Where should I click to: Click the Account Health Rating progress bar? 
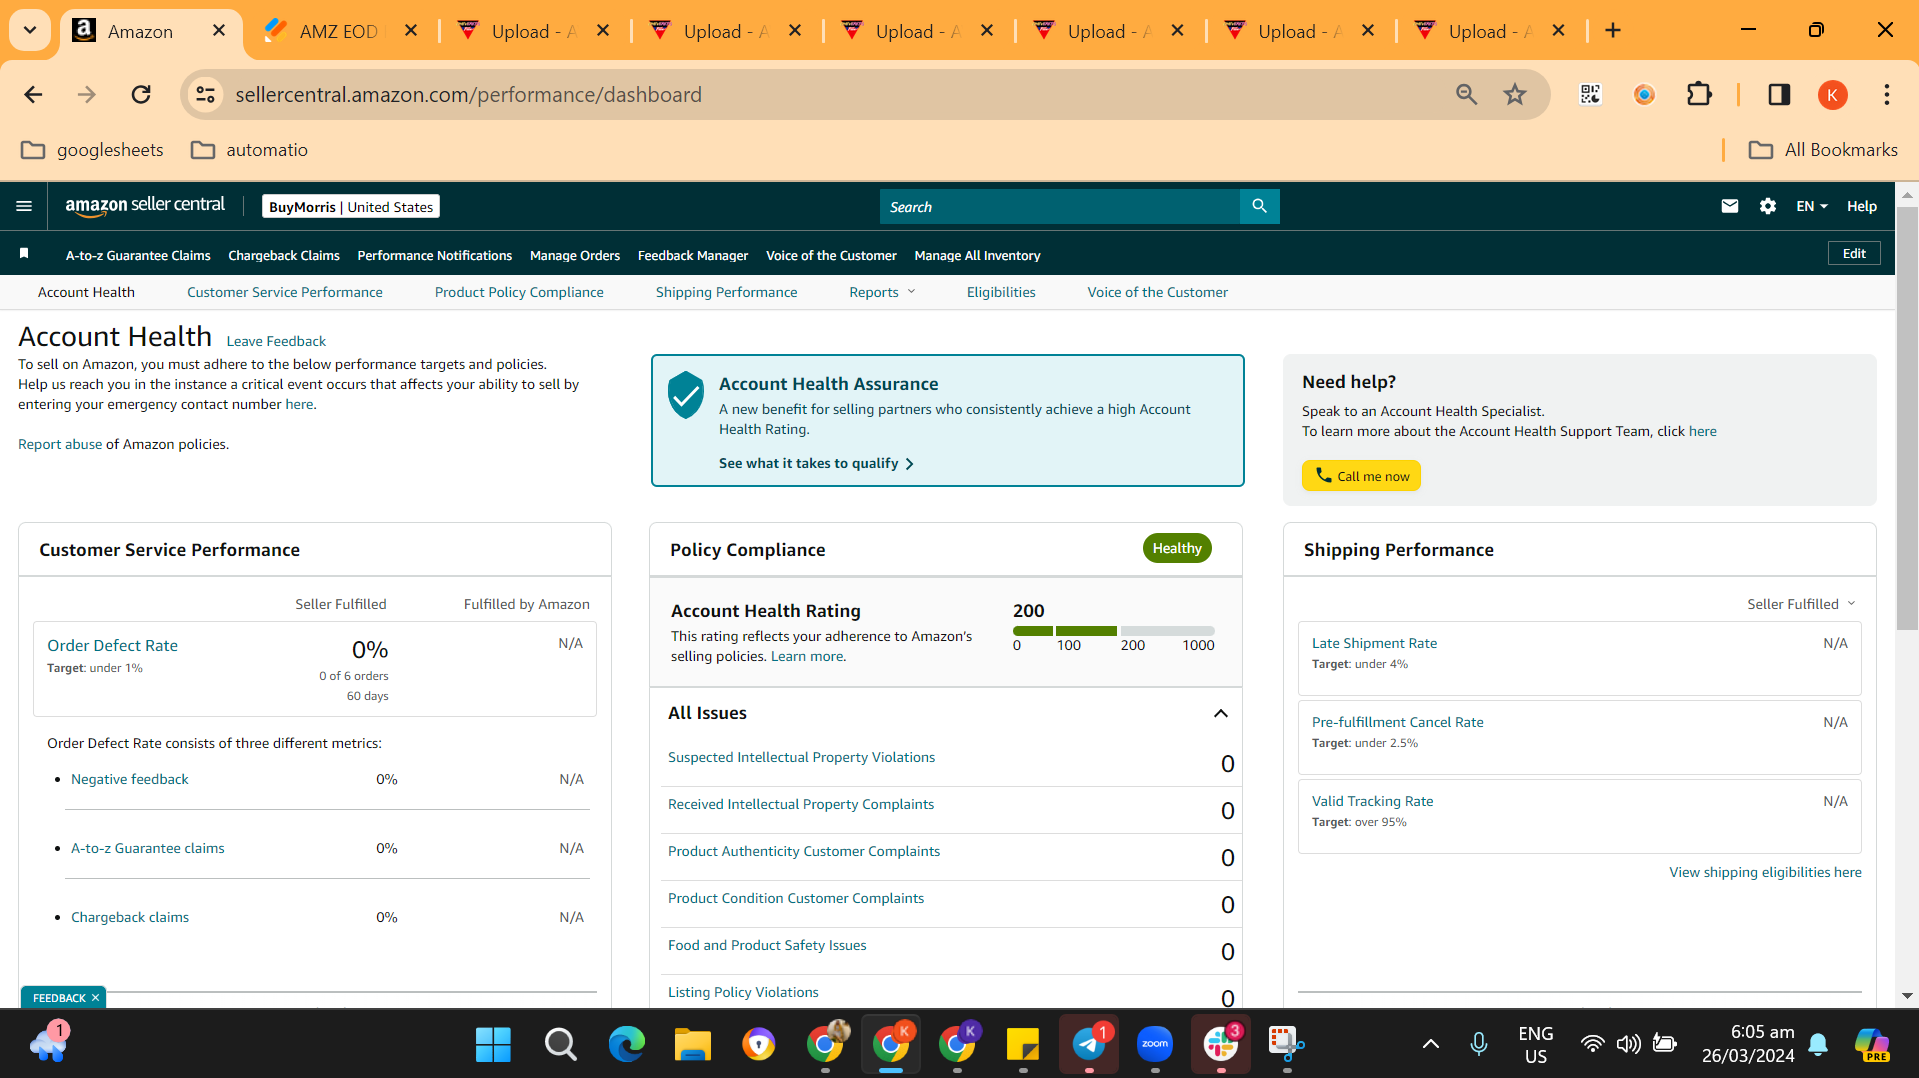coord(1114,631)
